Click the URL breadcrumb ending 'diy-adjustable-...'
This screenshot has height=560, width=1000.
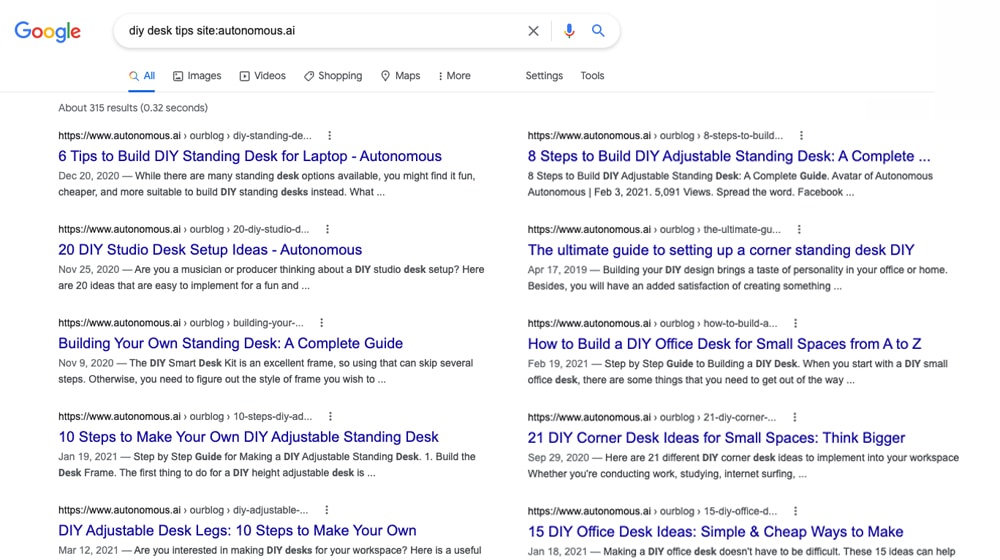tap(183, 510)
